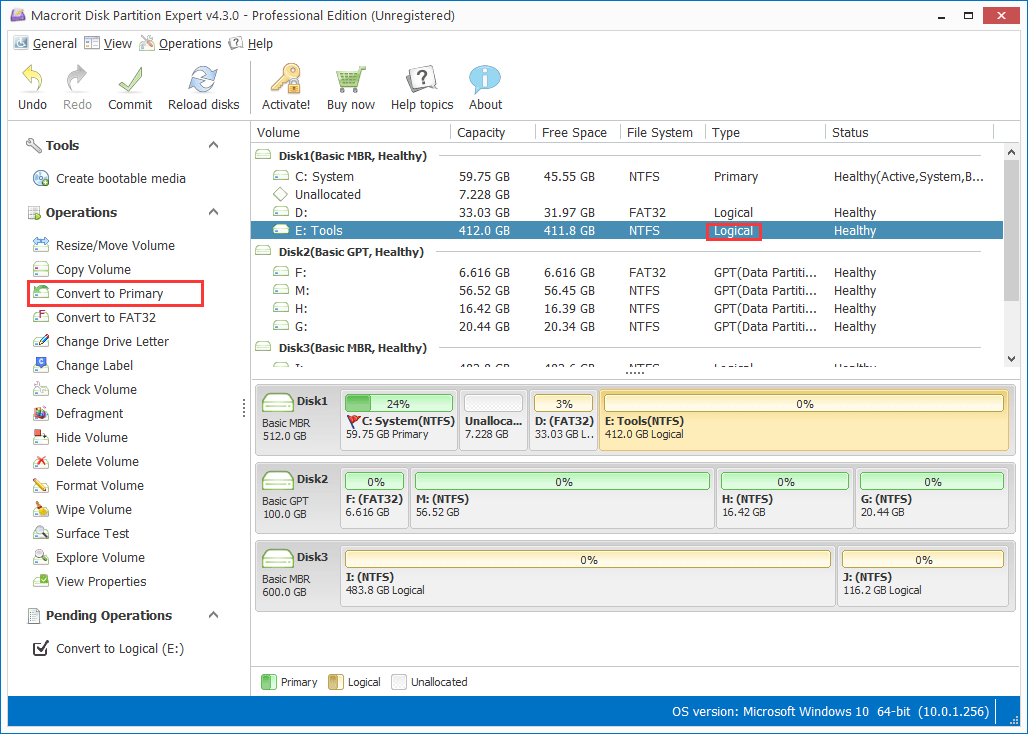This screenshot has width=1028, height=734.
Task: Click the Undo toolbar icon
Action: [x=31, y=87]
